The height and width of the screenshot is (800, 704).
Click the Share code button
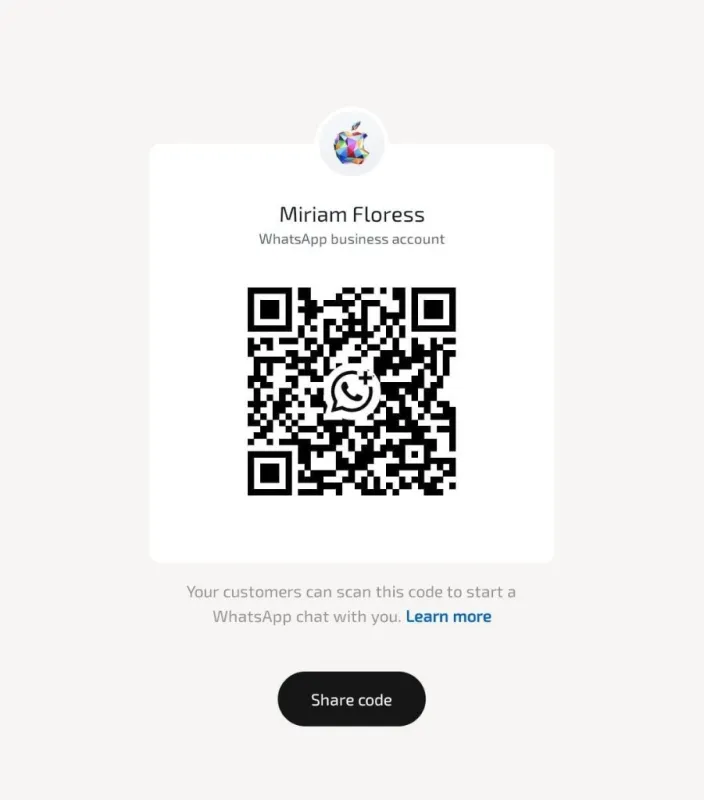(351, 699)
